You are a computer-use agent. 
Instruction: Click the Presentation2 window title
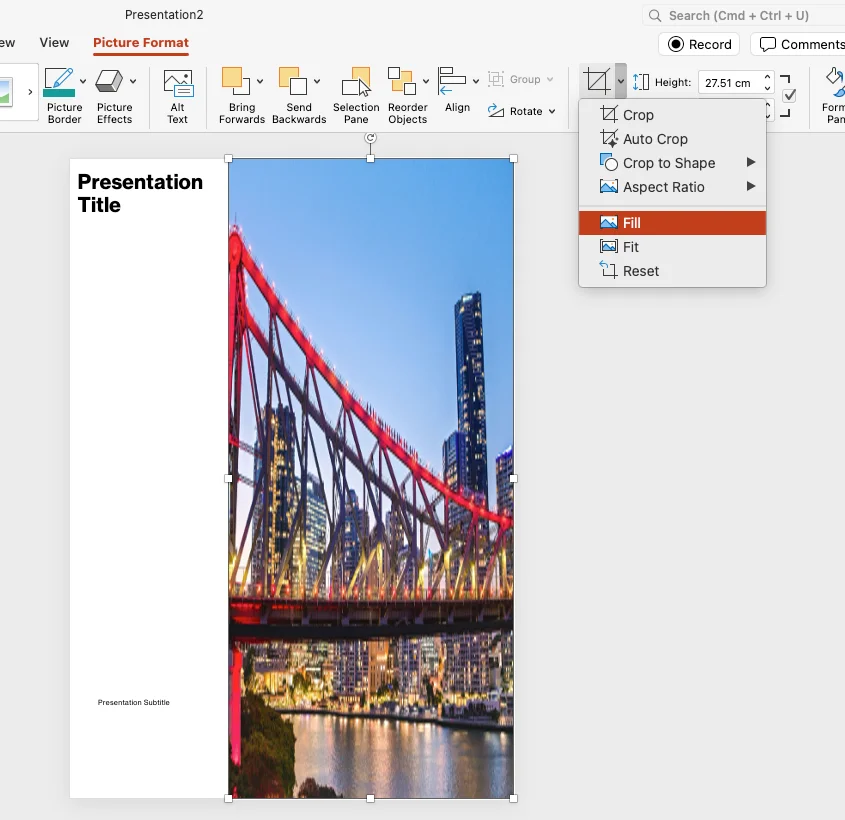(x=164, y=15)
